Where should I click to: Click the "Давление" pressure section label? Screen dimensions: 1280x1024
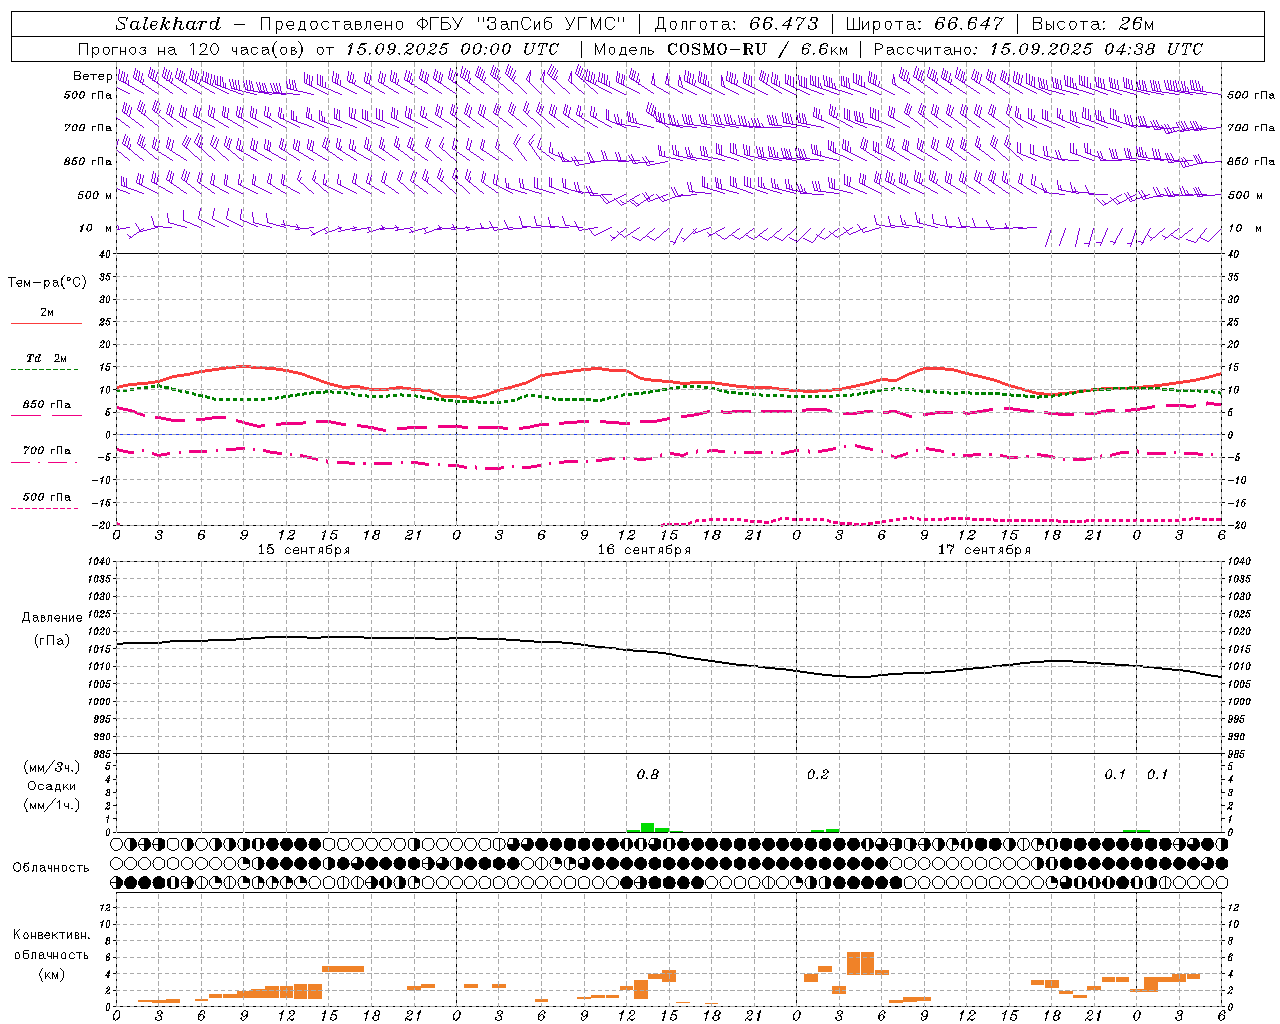click(x=52, y=618)
